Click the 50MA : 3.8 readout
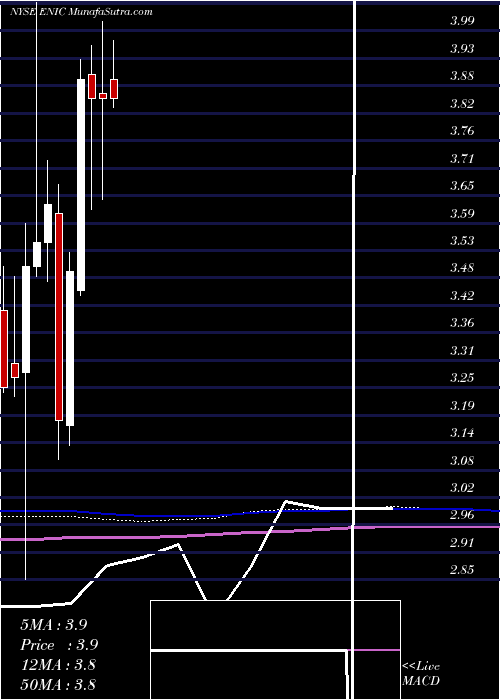The image size is (500, 700). coord(58,685)
